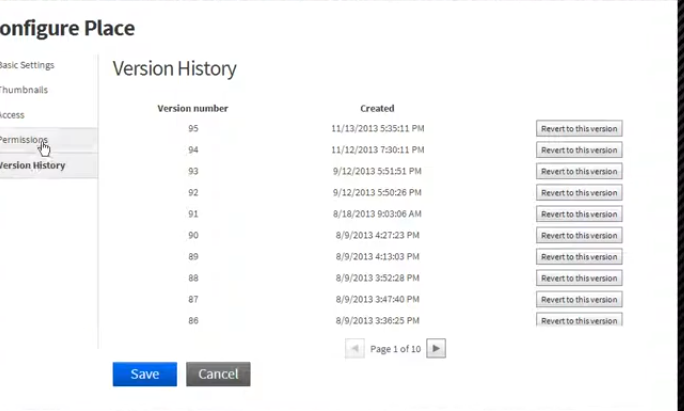Image resolution: width=684 pixels, height=411 pixels.
Task: Revert to version 93
Action: pyautogui.click(x=579, y=171)
